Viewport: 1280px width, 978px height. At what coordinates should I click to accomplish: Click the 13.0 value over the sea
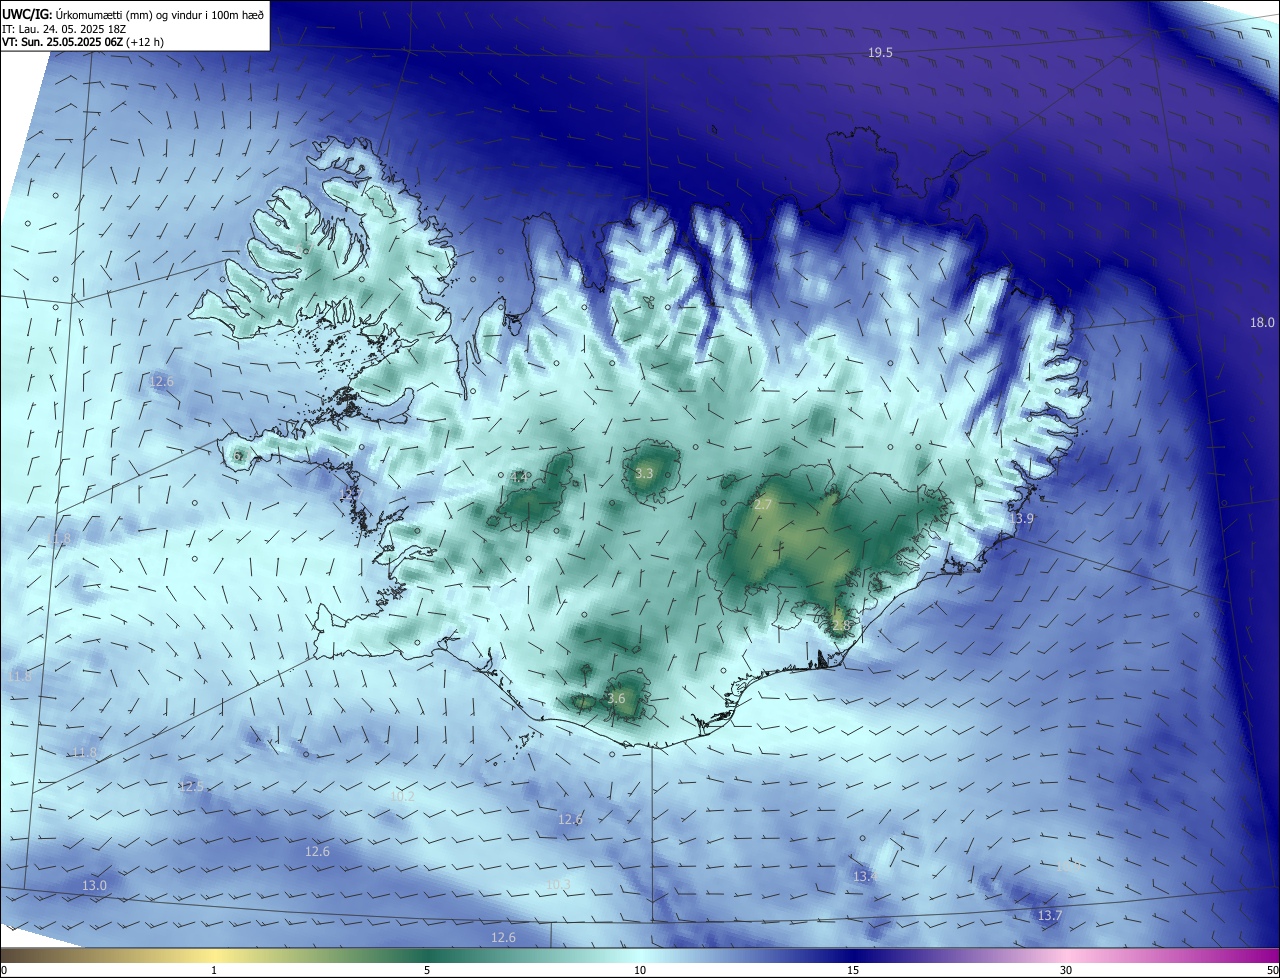pos(94,886)
